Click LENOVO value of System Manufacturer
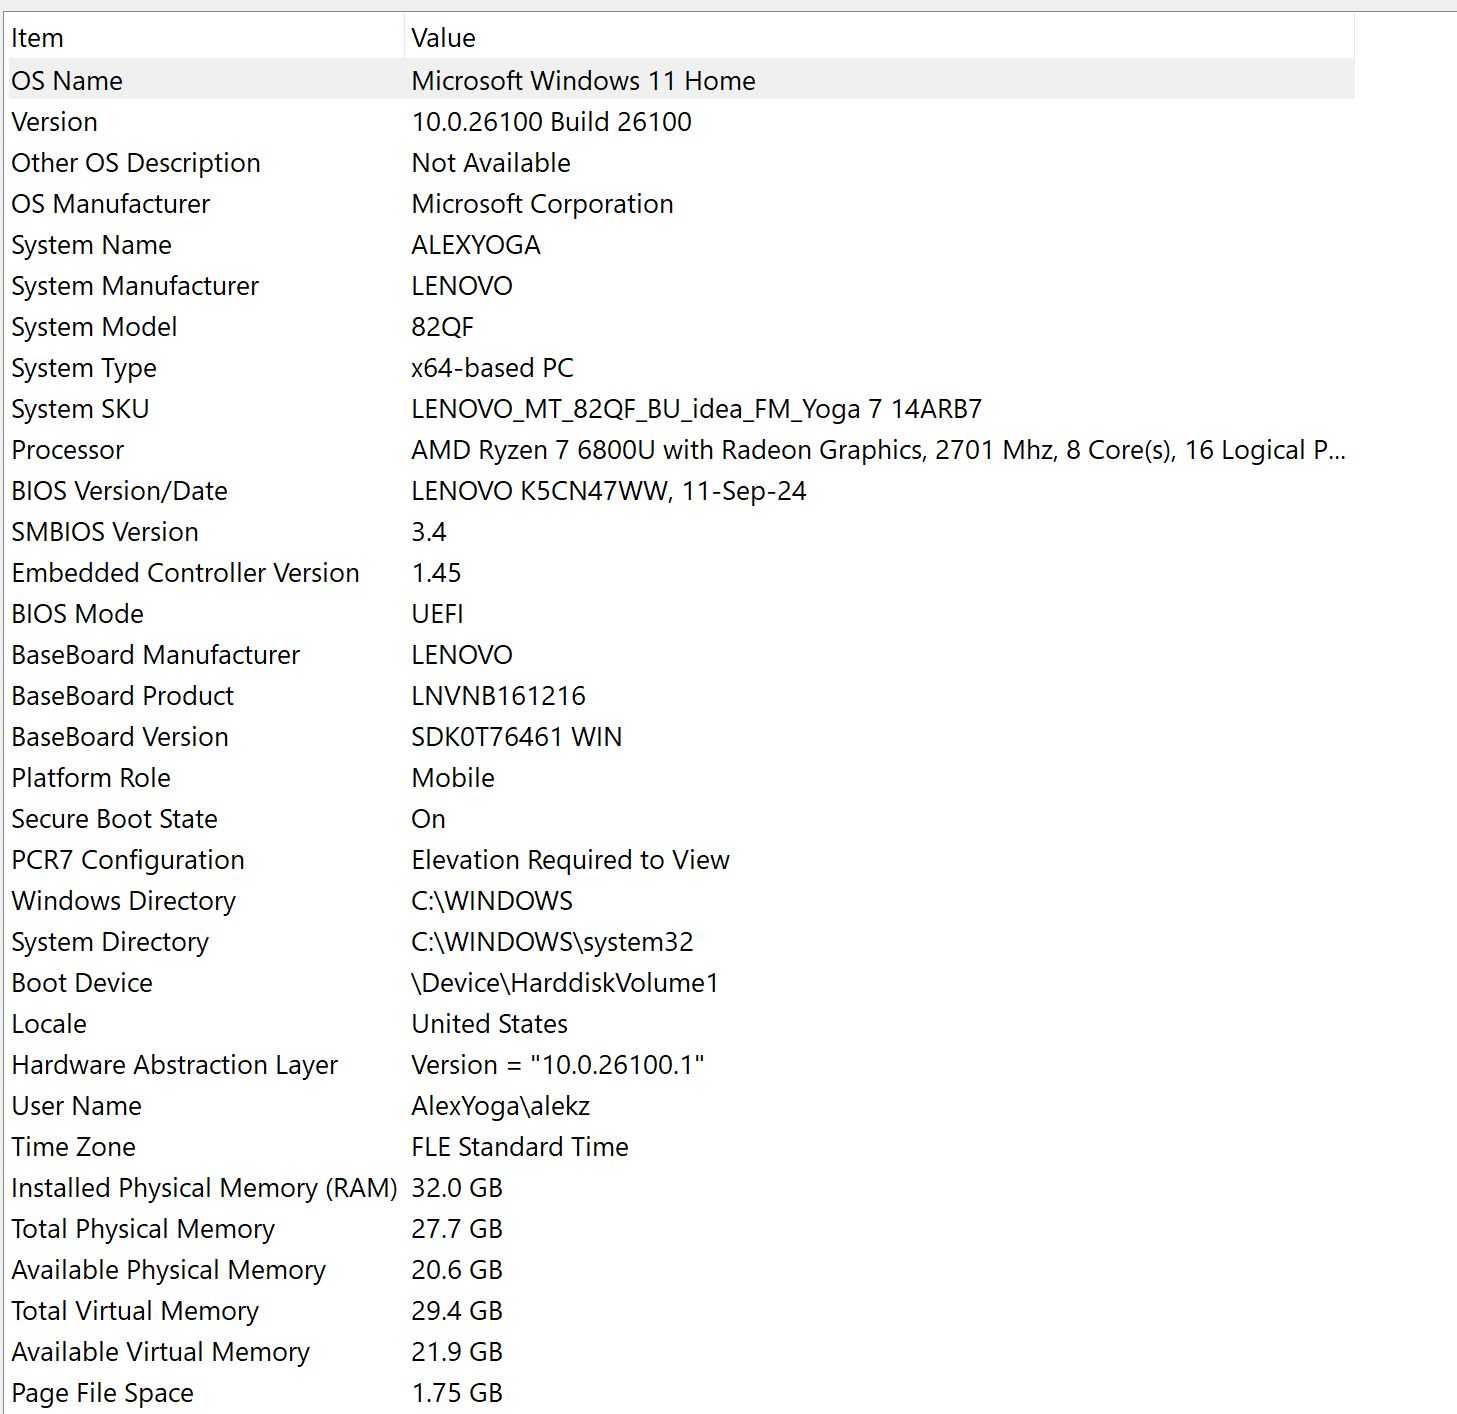The image size is (1457, 1414). tap(461, 285)
